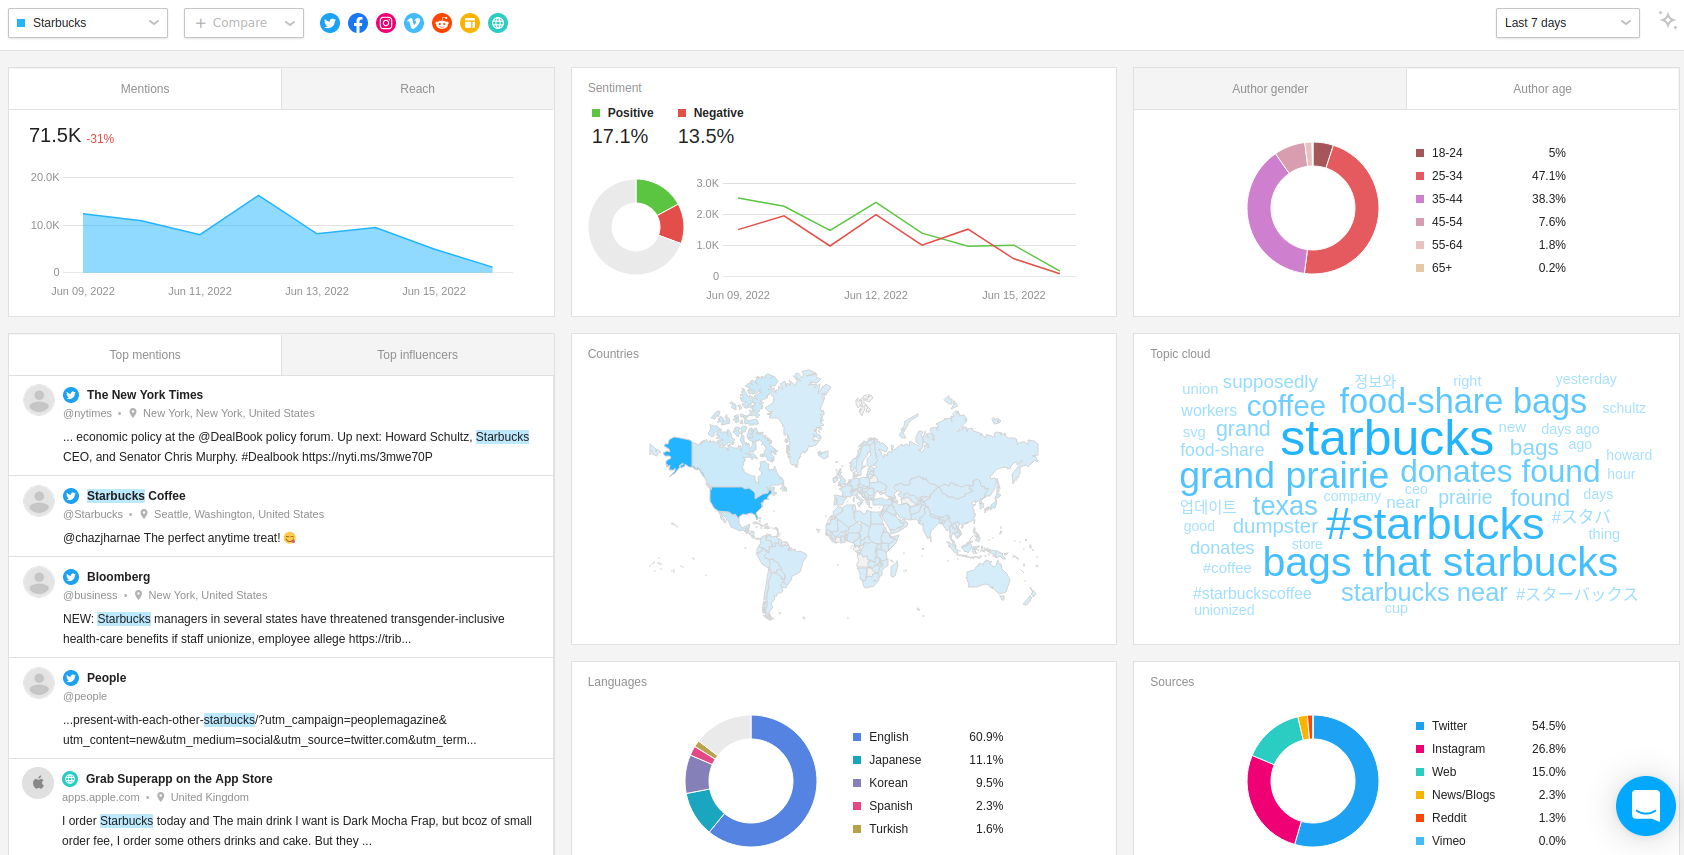This screenshot has width=1684, height=855.
Task: Open the Starbucks Coffee mention author
Action: click(136, 496)
